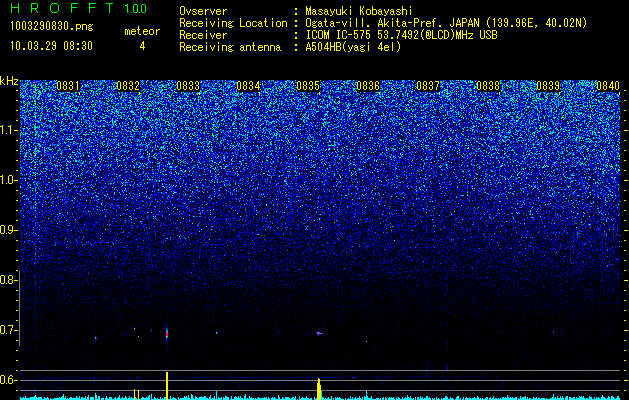
Task: Click the yellow signal bar cluster near 0835
Action: pyautogui.click(x=319, y=389)
